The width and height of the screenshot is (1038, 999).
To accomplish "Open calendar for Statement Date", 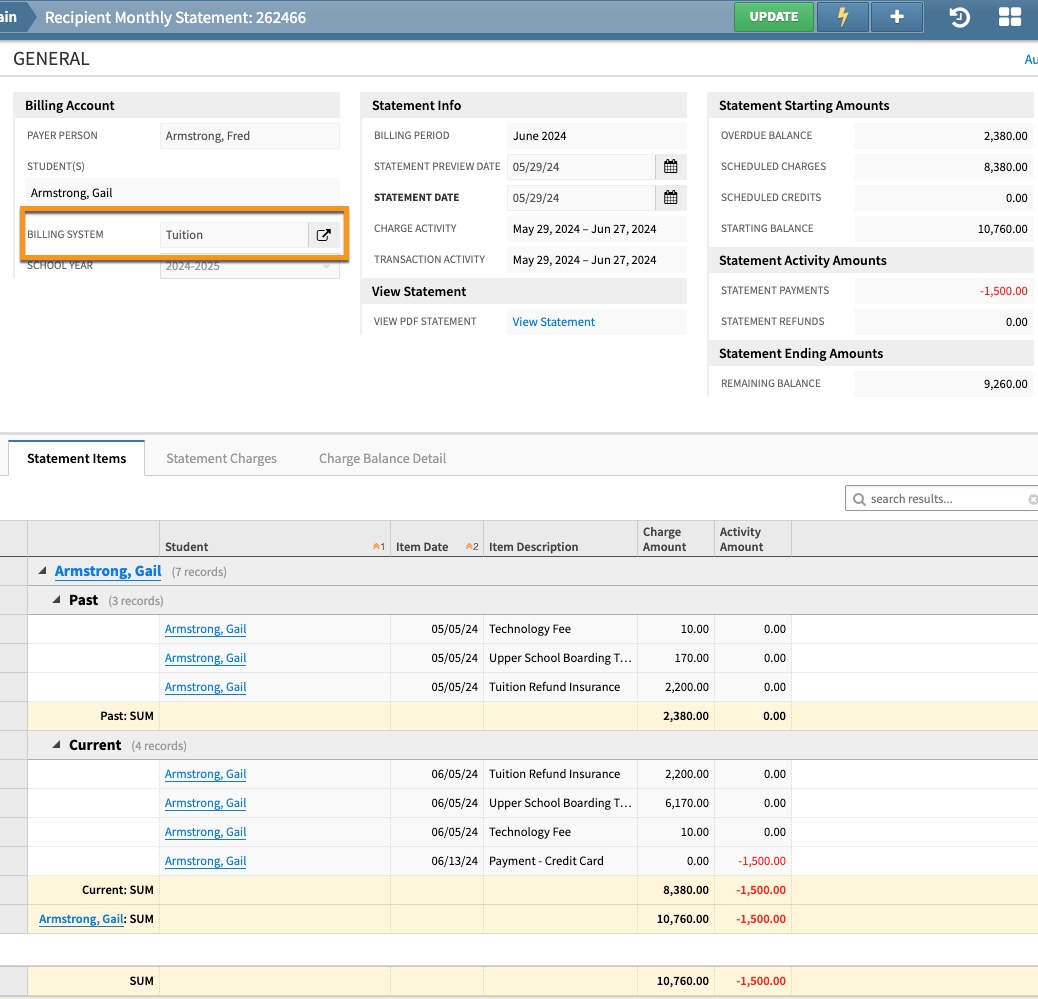I will 671,198.
